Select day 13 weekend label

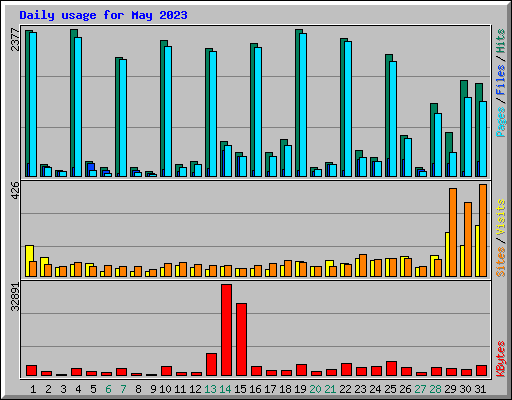point(210,389)
